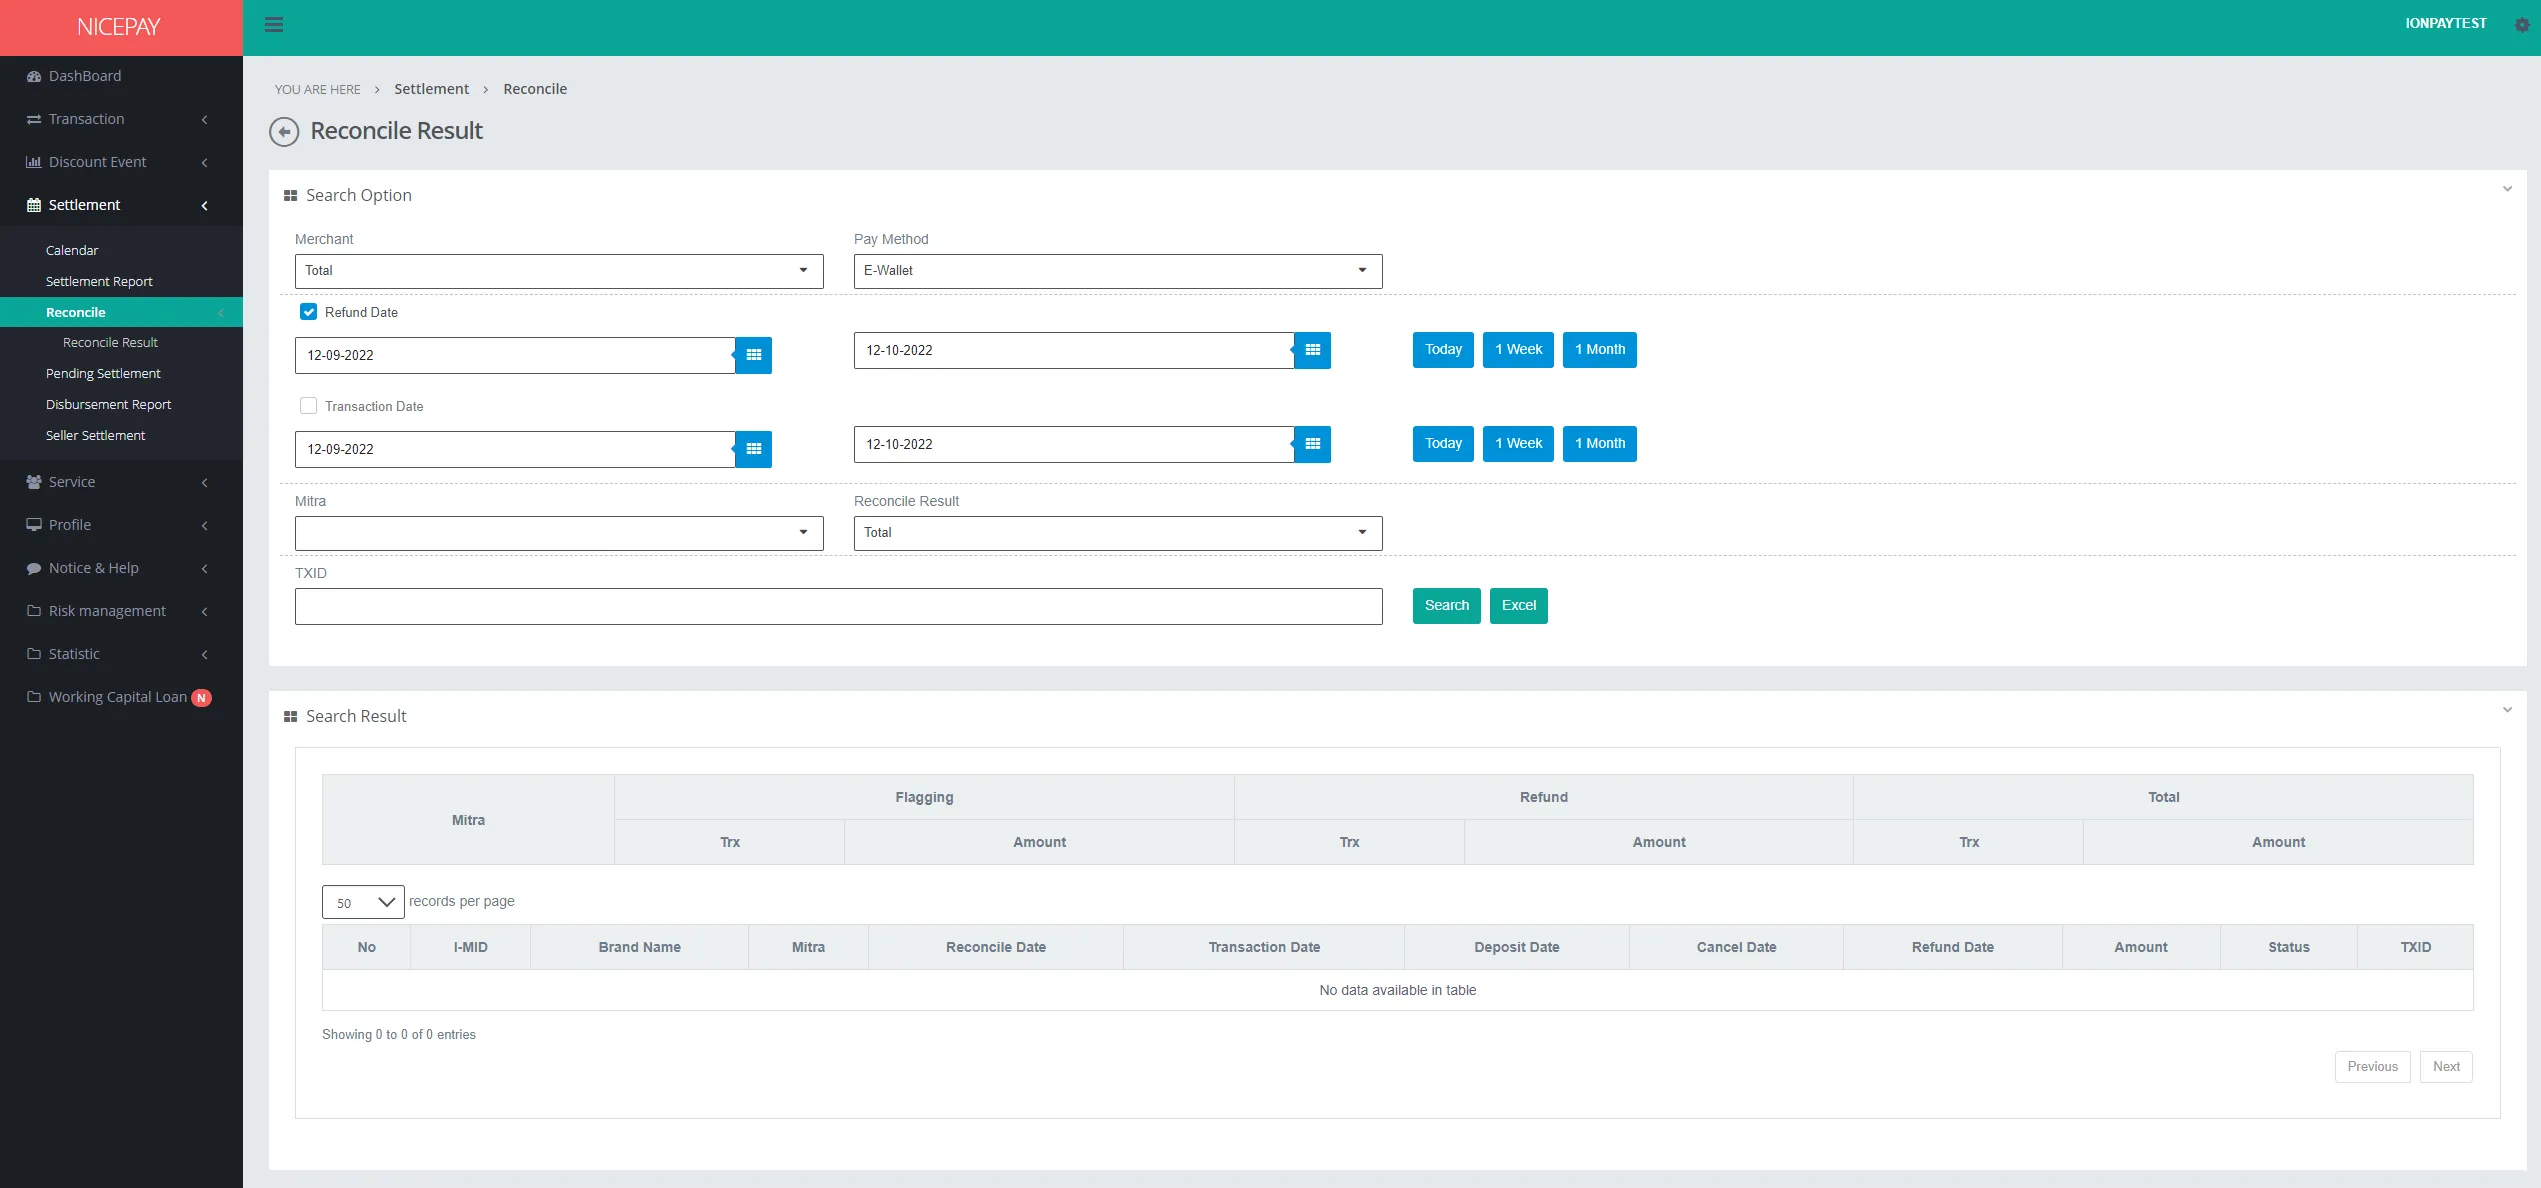Open the Merchant dropdown

pos(558,271)
